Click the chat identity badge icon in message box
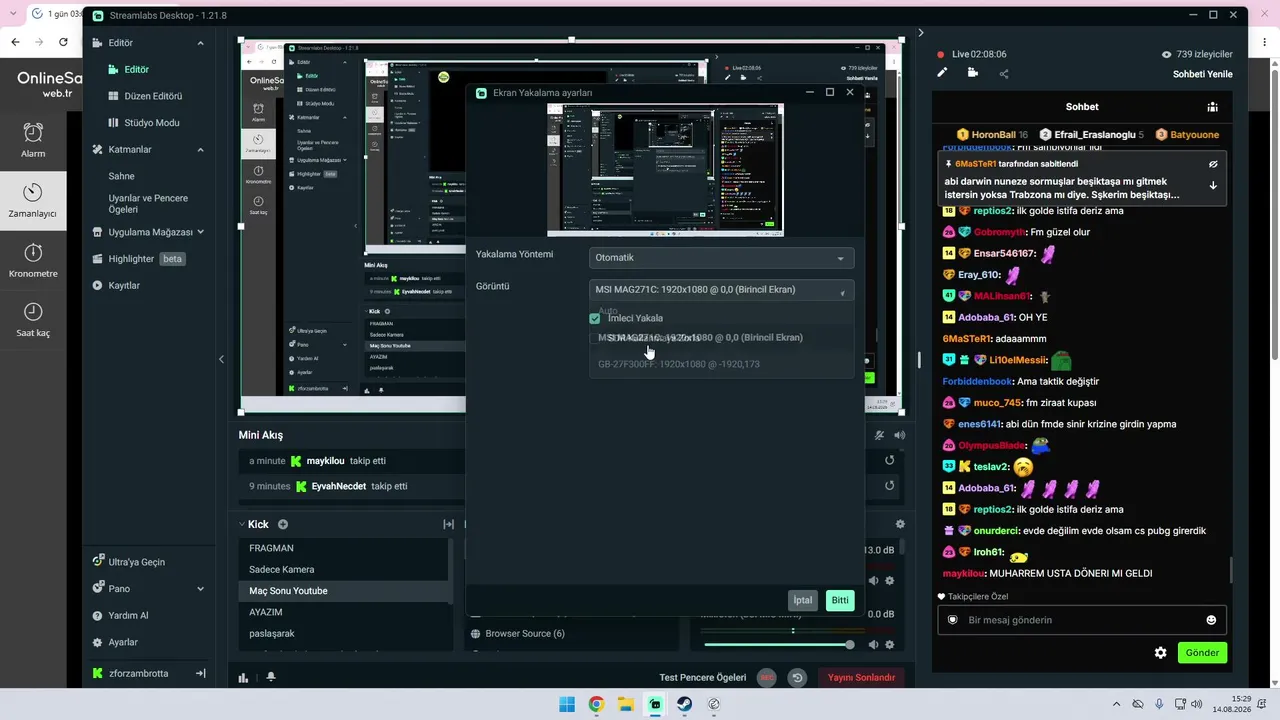 (x=954, y=620)
